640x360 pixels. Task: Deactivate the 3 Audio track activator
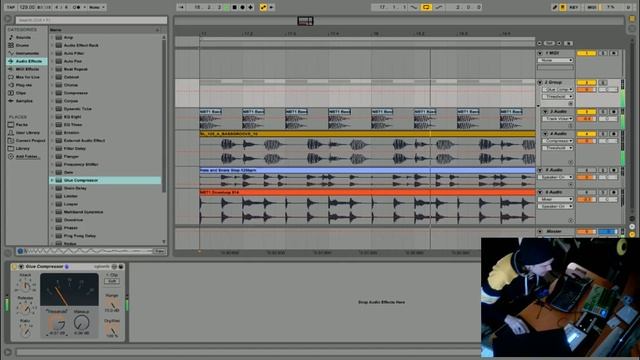586,111
